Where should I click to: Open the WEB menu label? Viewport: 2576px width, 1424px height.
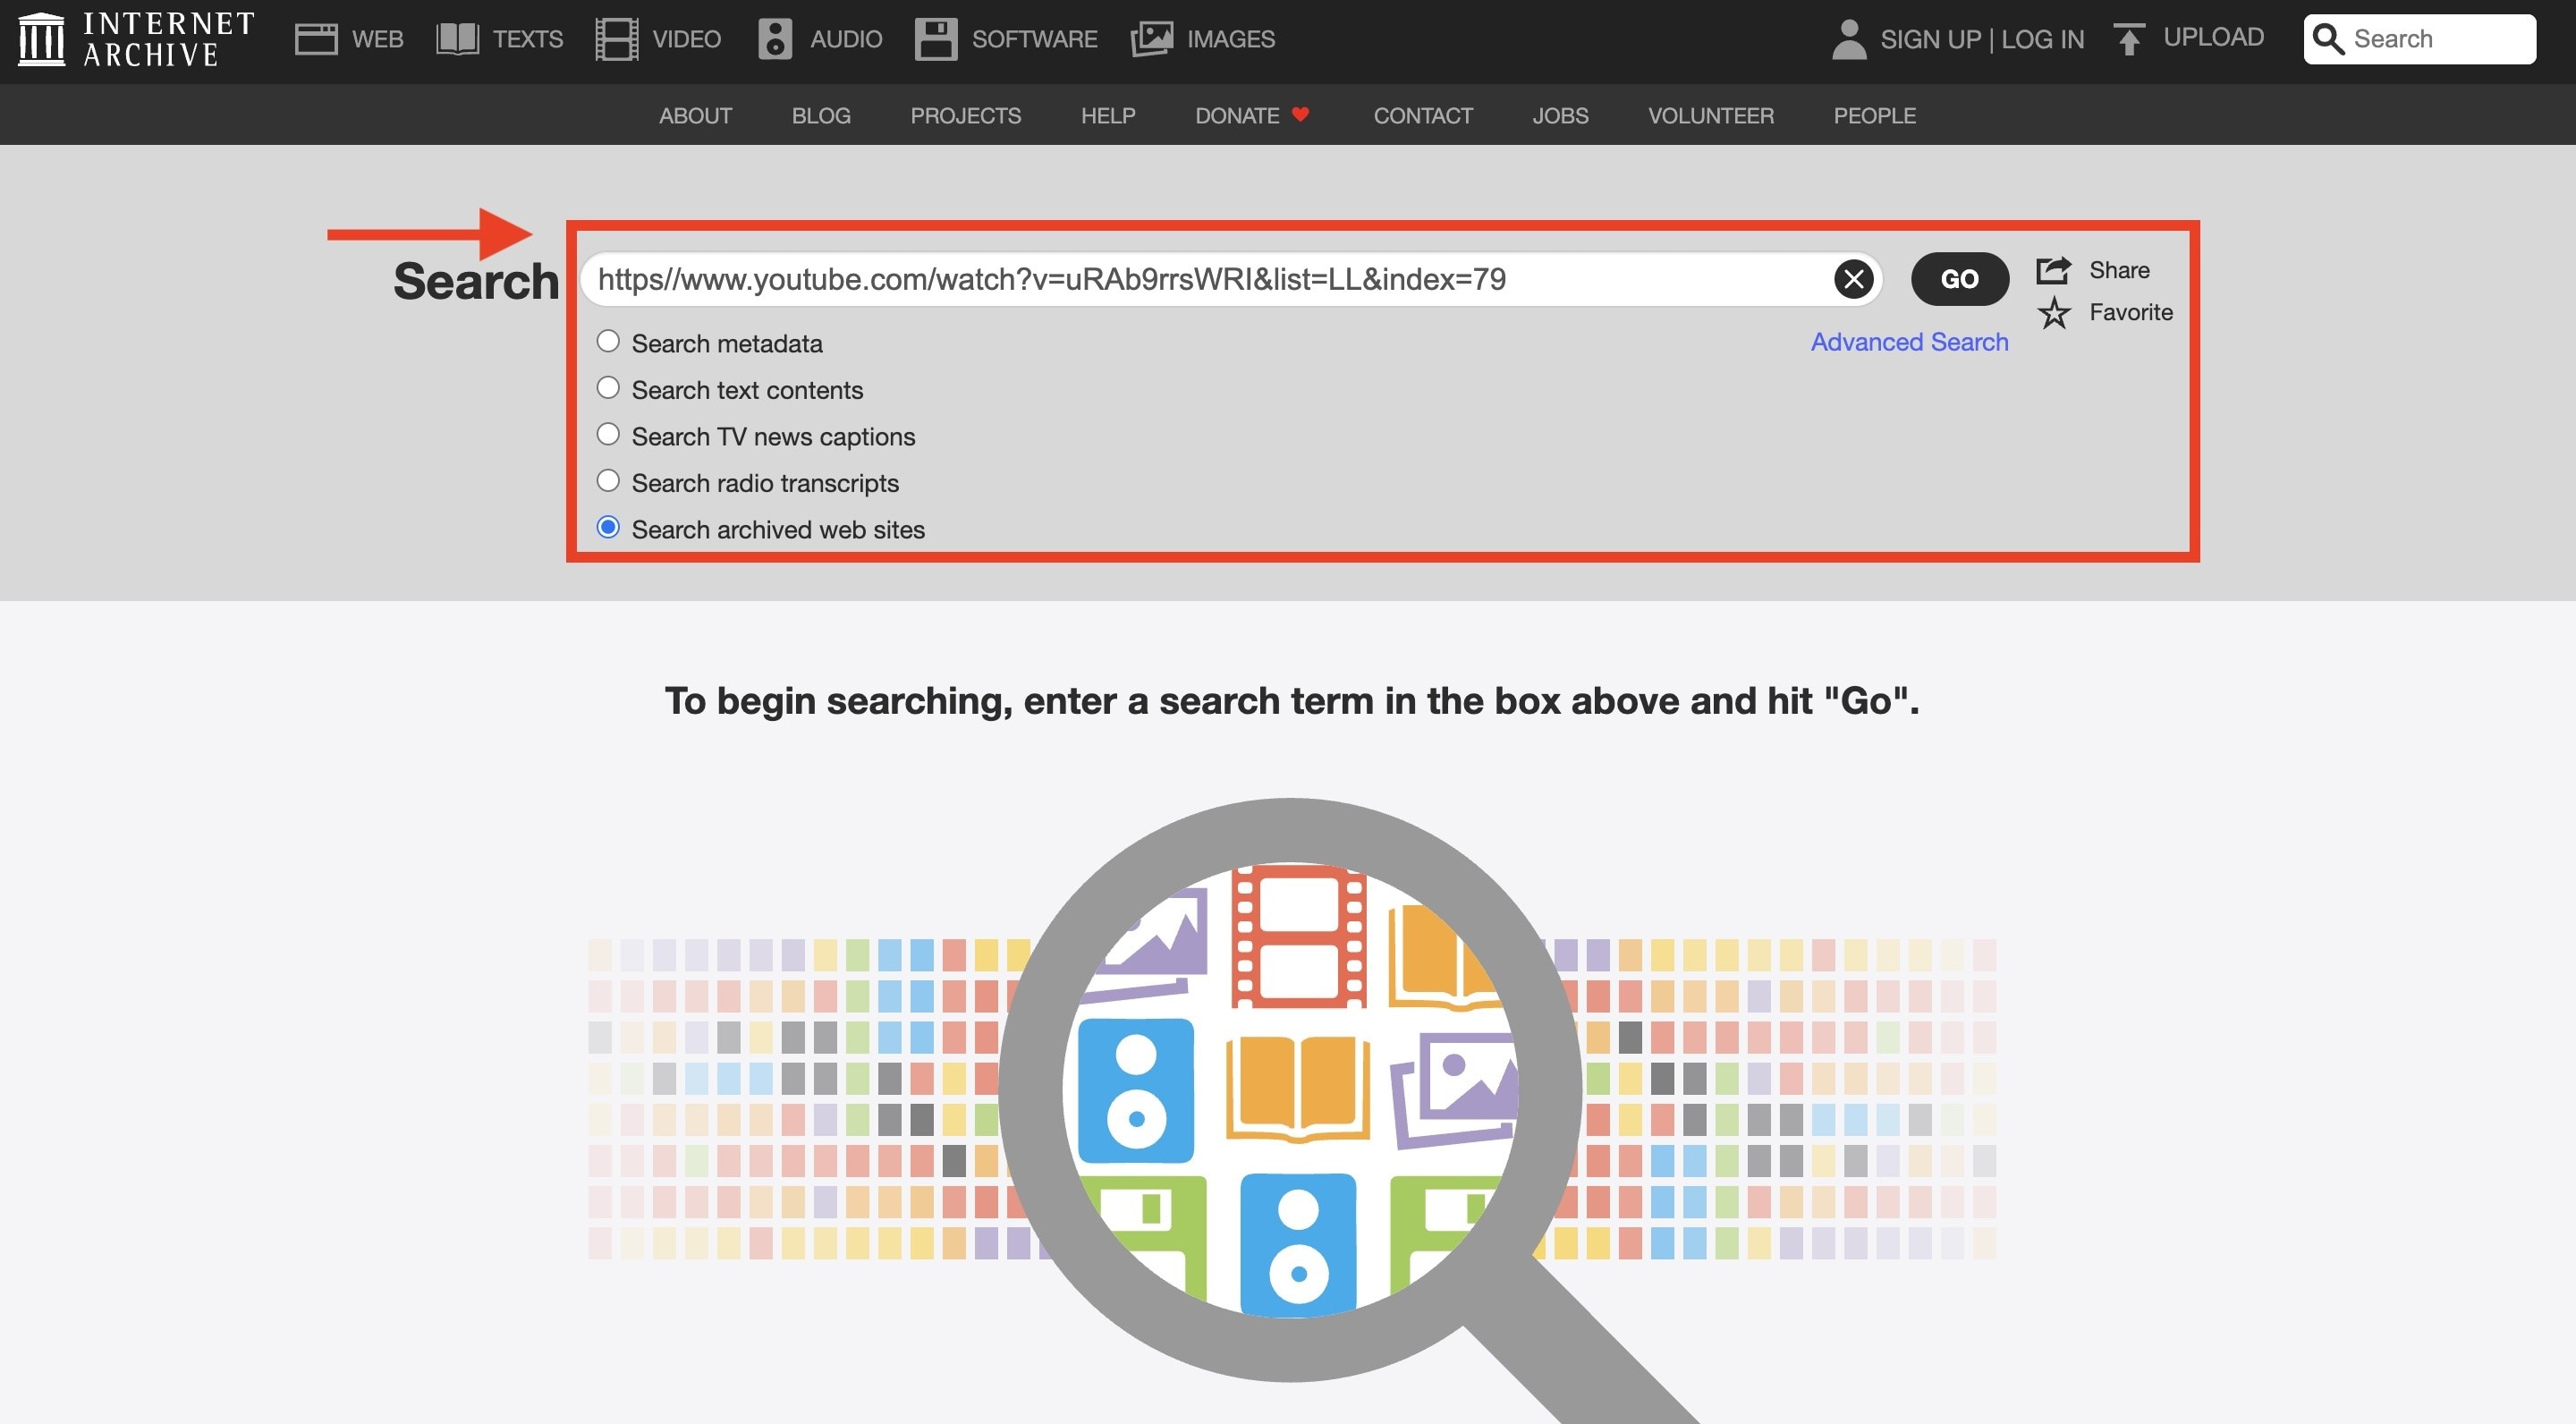pyautogui.click(x=378, y=39)
